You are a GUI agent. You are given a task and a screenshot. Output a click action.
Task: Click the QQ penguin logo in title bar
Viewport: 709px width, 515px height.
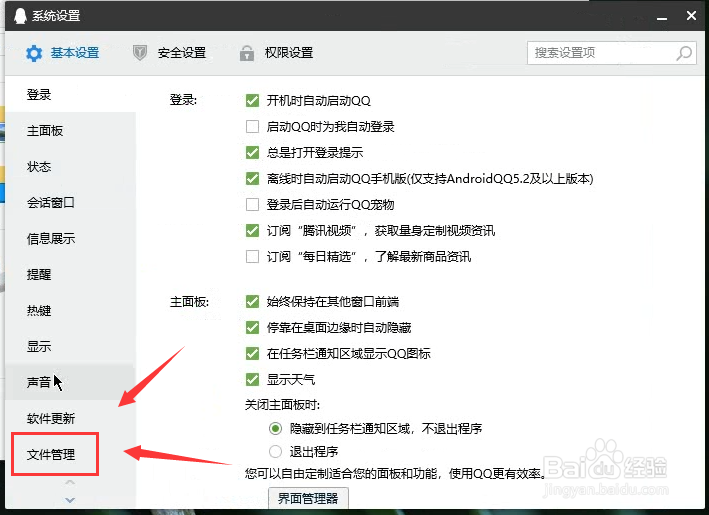tap(20, 16)
